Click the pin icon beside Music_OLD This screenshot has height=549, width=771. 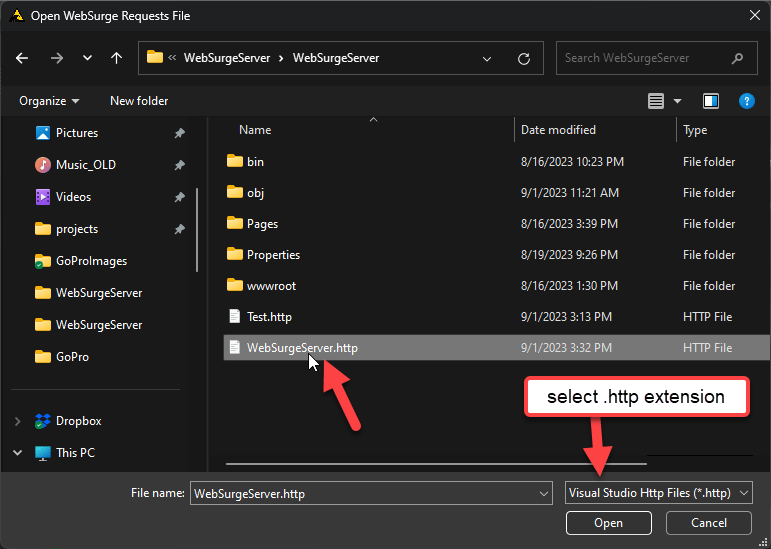179,165
